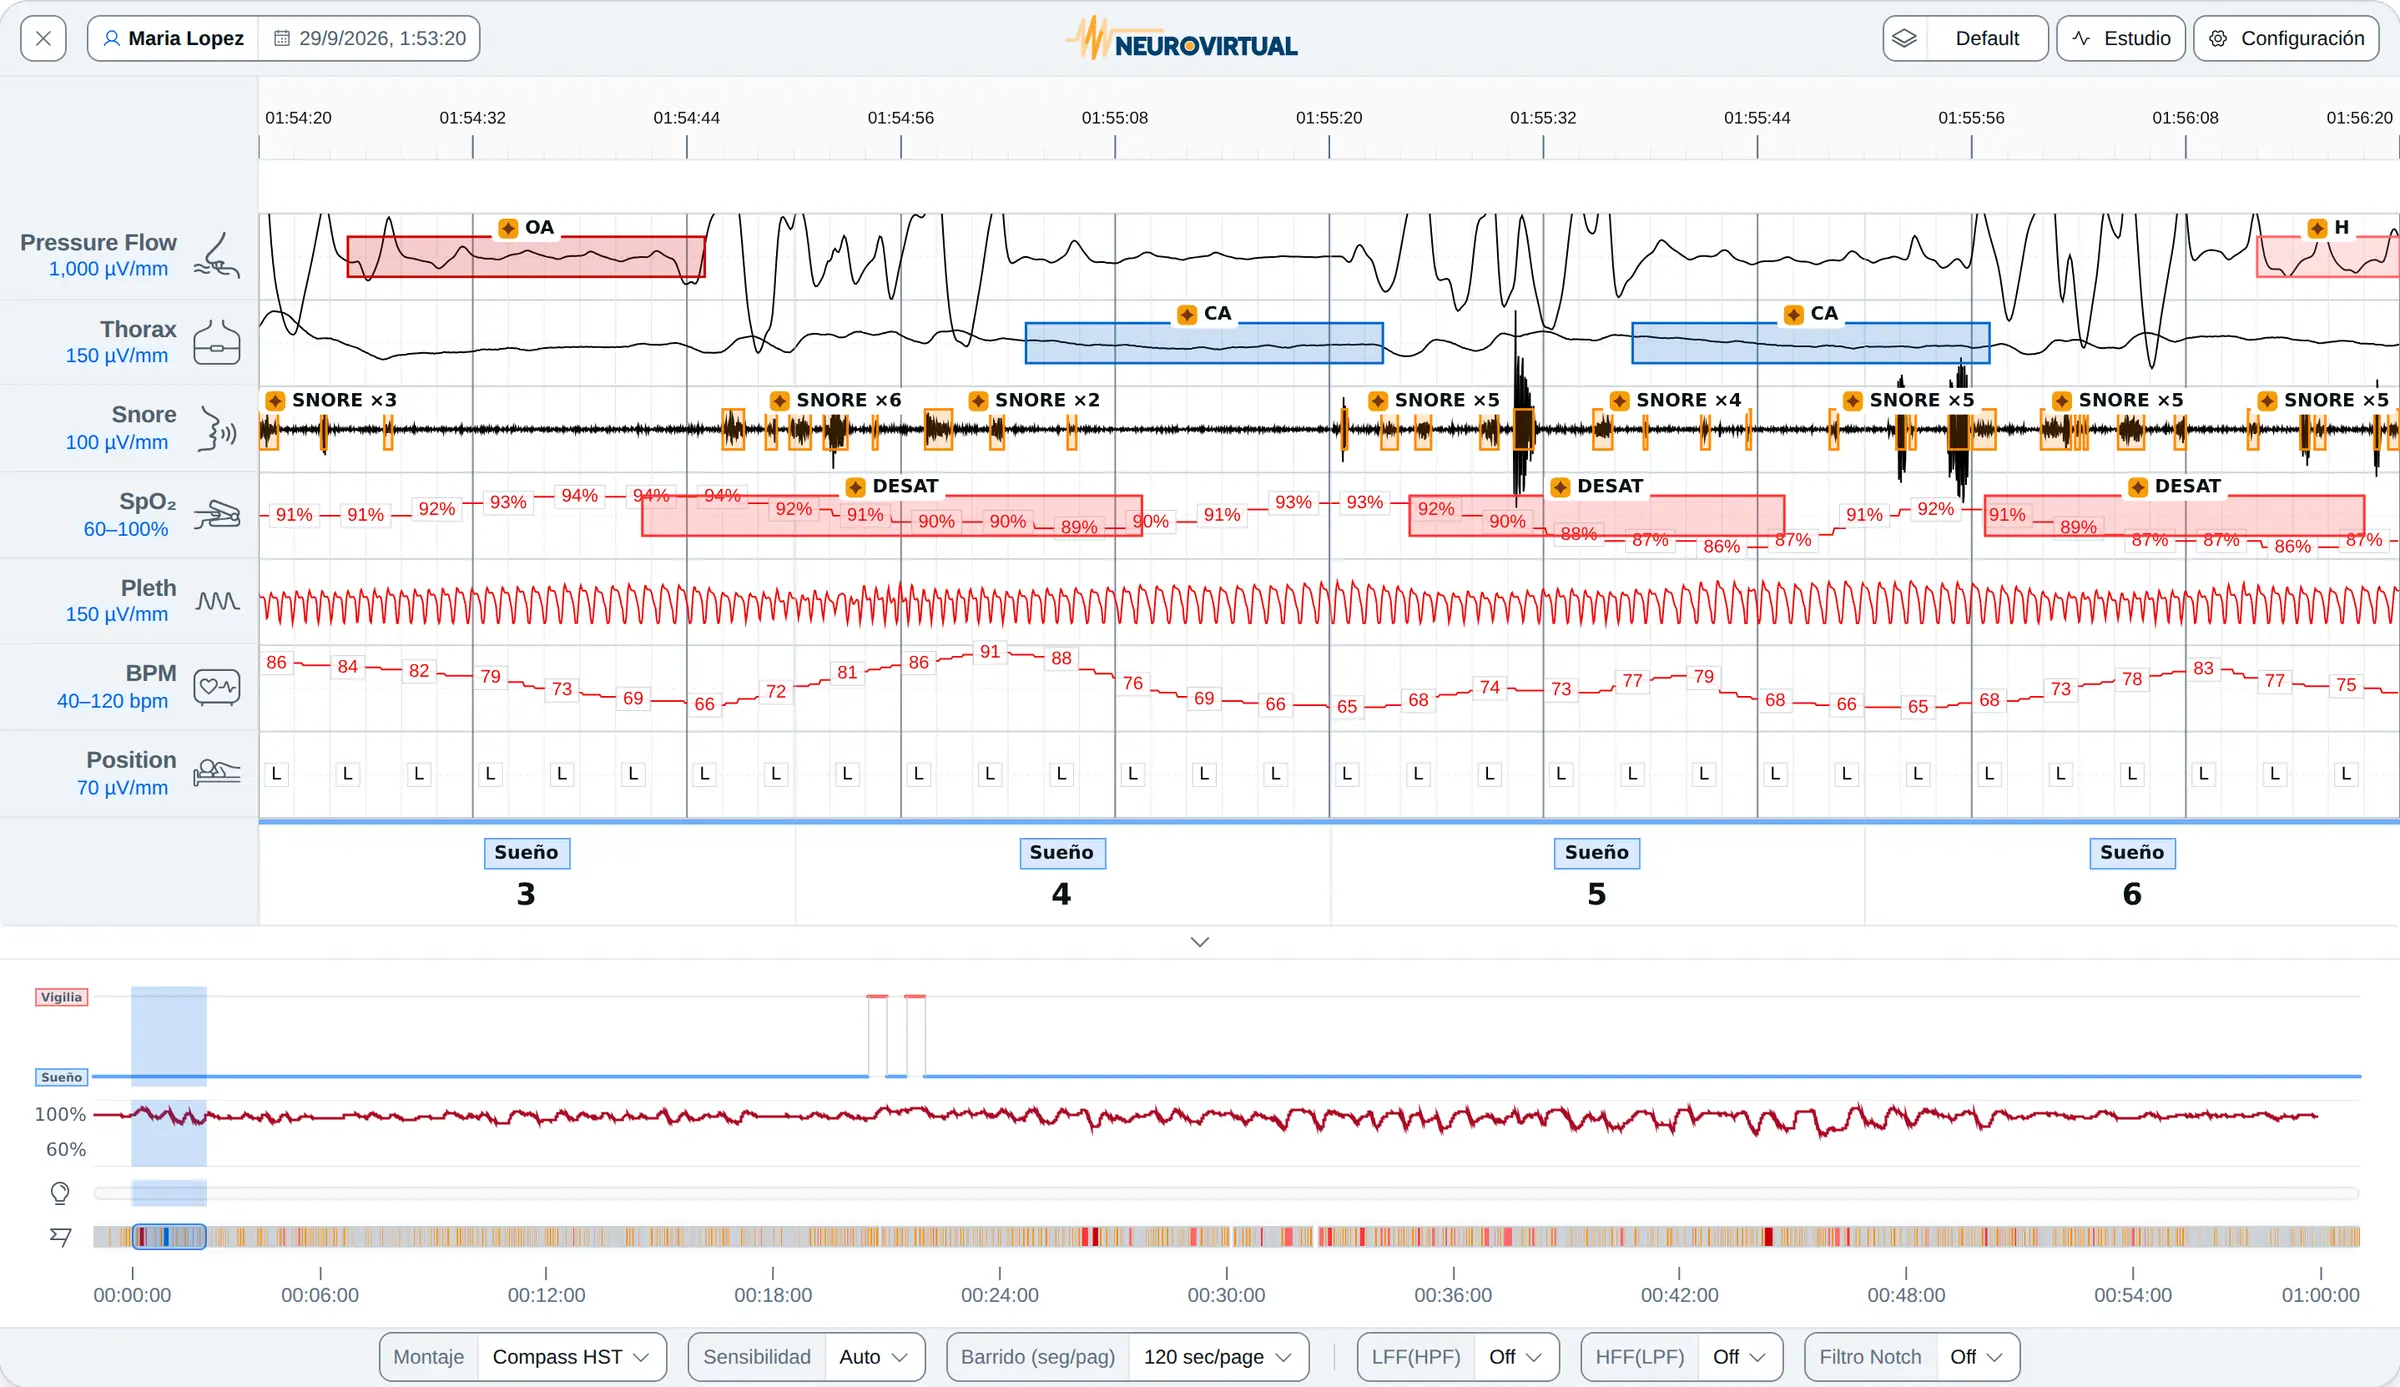Click the Maria Lopez patient button
Image resolution: width=2400 pixels, height=1387 pixels.
(174, 38)
